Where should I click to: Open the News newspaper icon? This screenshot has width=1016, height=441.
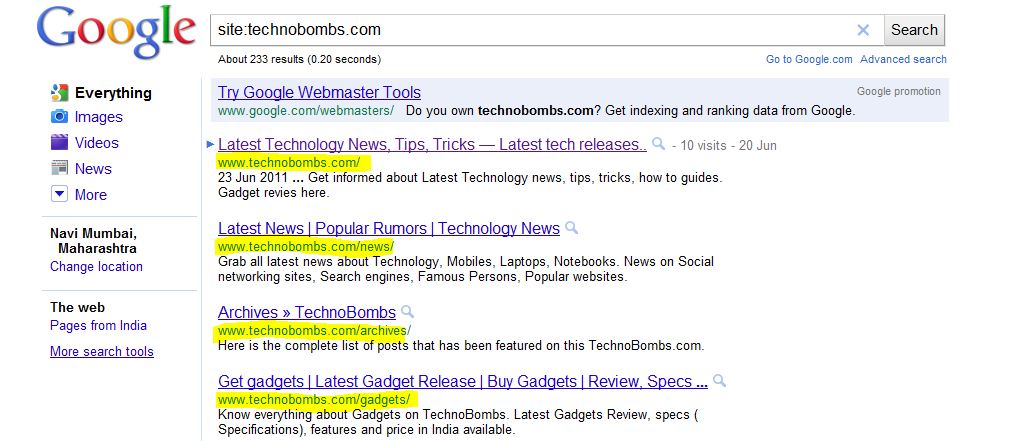[59, 168]
